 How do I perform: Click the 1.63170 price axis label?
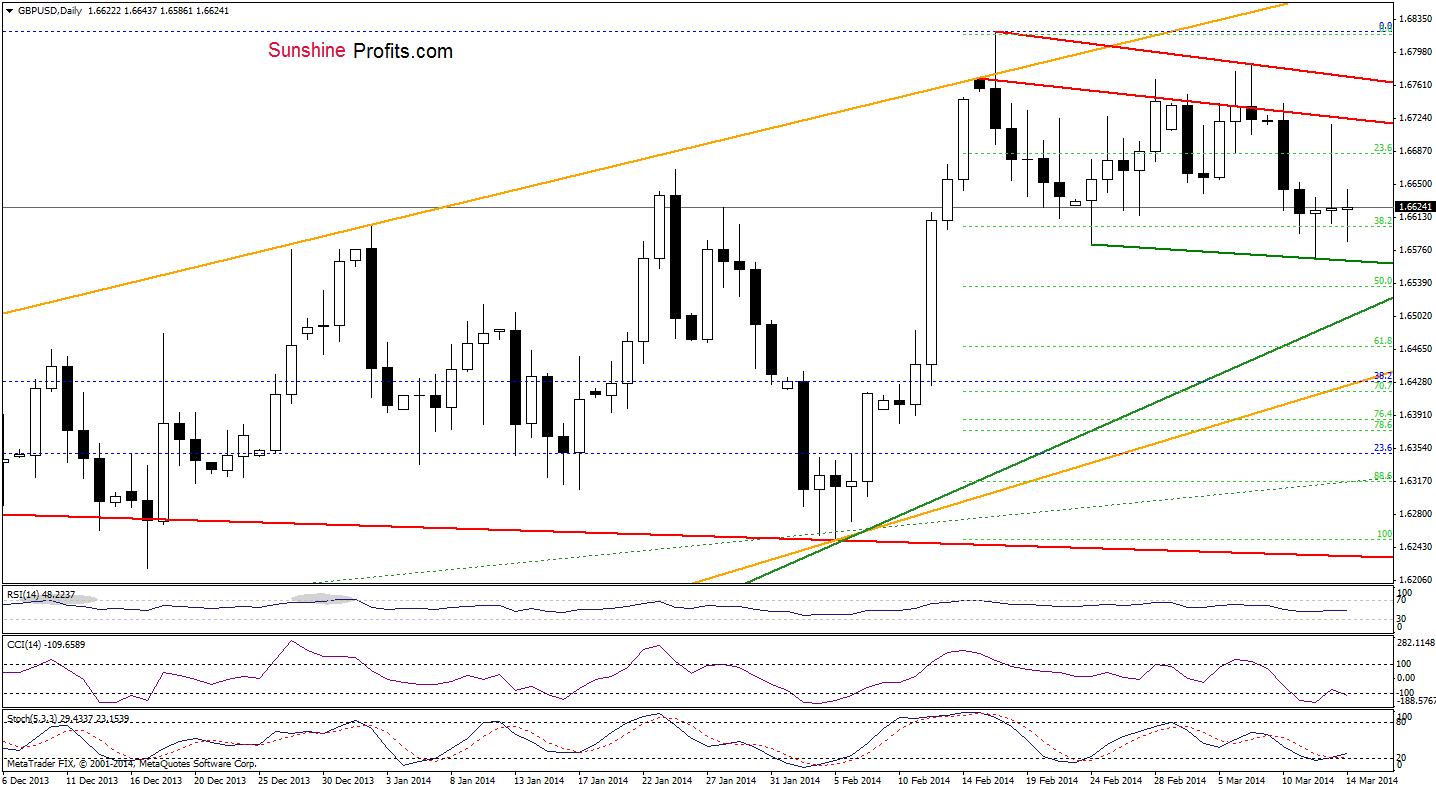[x=1417, y=481]
